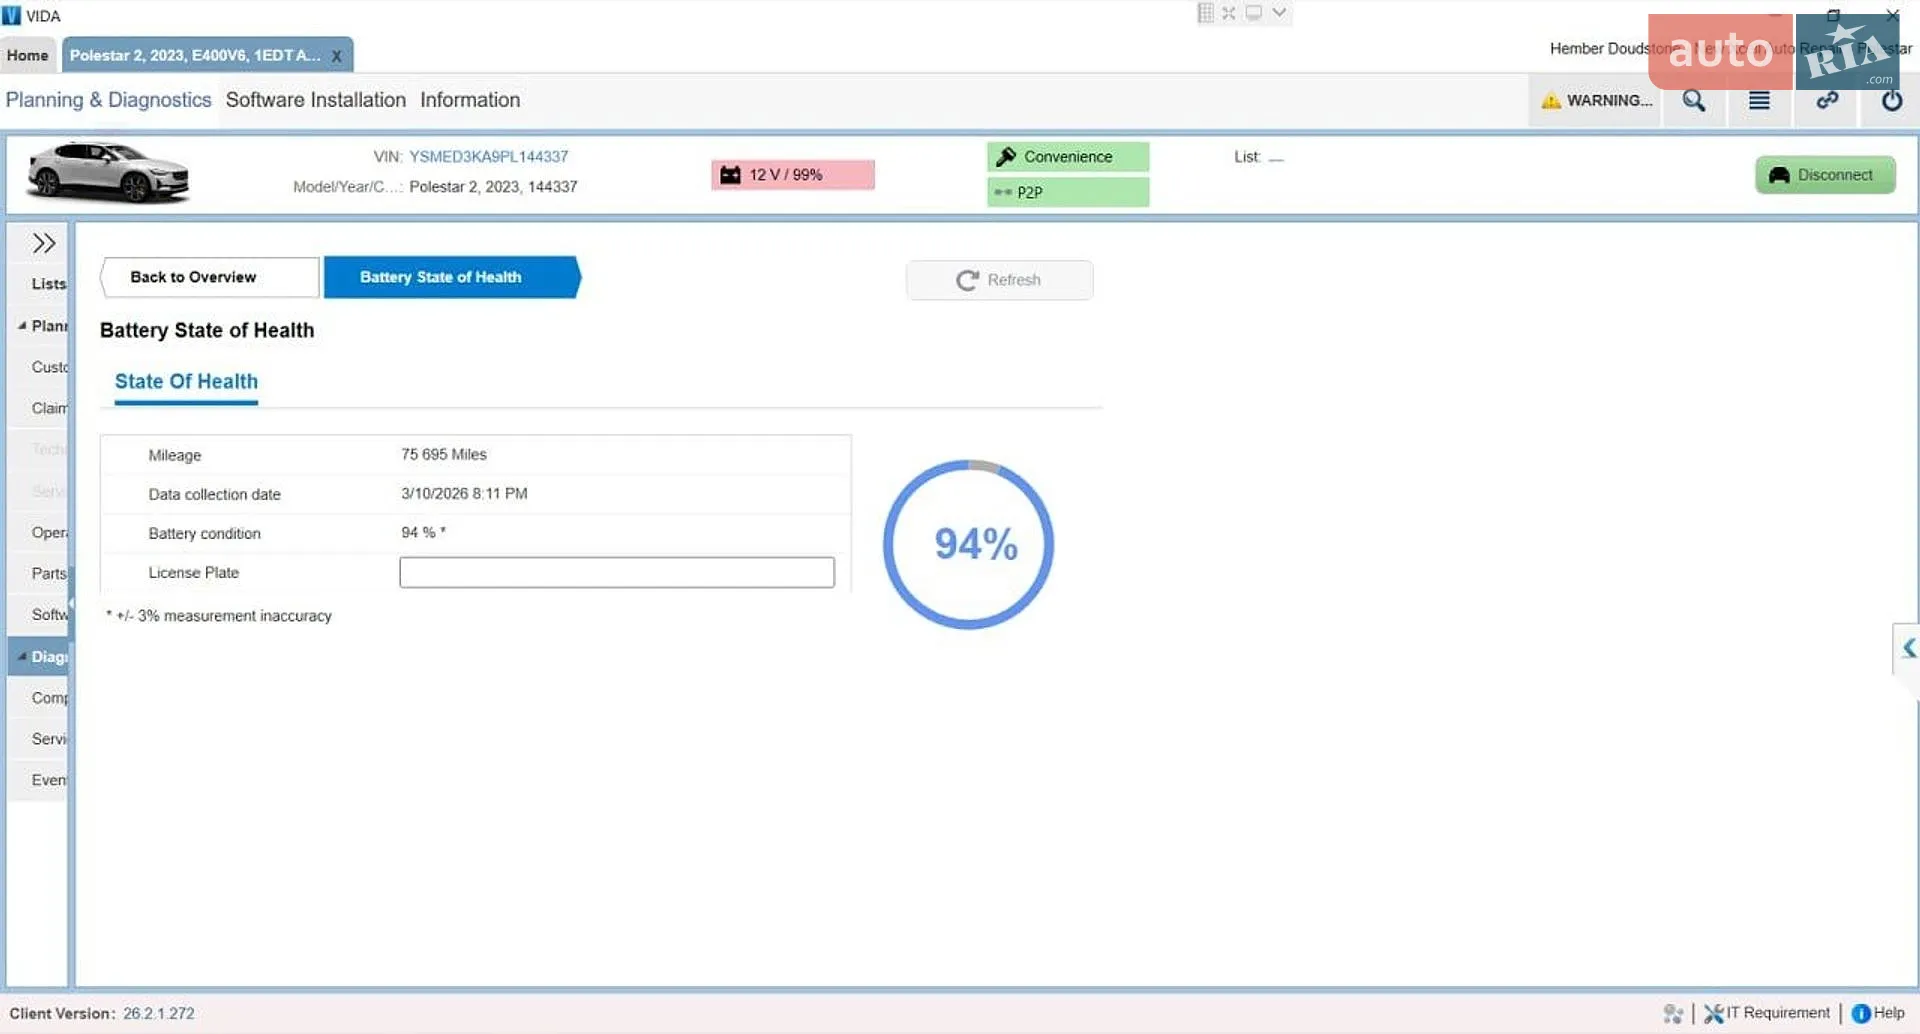Image resolution: width=1920 pixels, height=1034 pixels.
Task: Open Software Installation menu
Action: tap(316, 100)
